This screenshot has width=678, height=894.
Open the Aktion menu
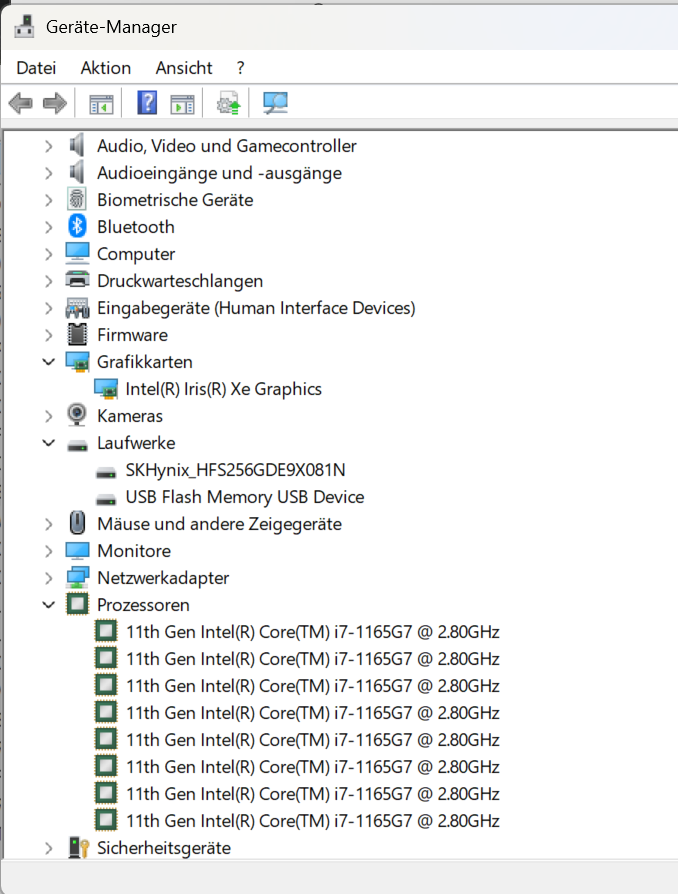(x=106, y=68)
